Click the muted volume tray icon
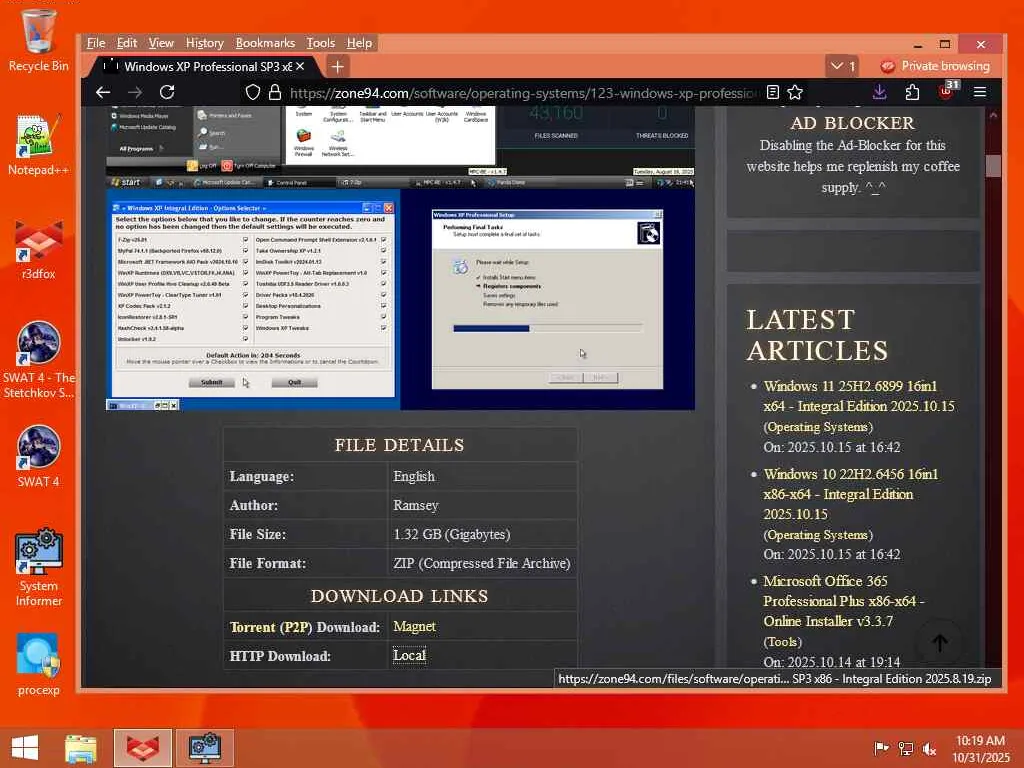Screen dimensions: 1024x768 point(929,748)
